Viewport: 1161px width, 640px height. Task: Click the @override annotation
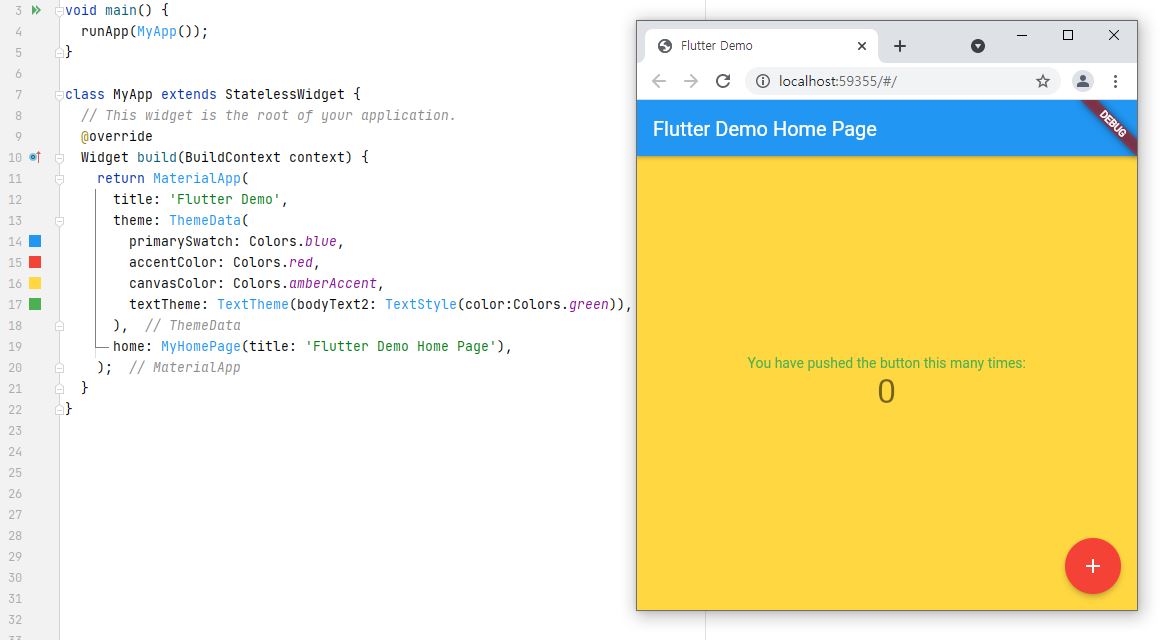116,136
